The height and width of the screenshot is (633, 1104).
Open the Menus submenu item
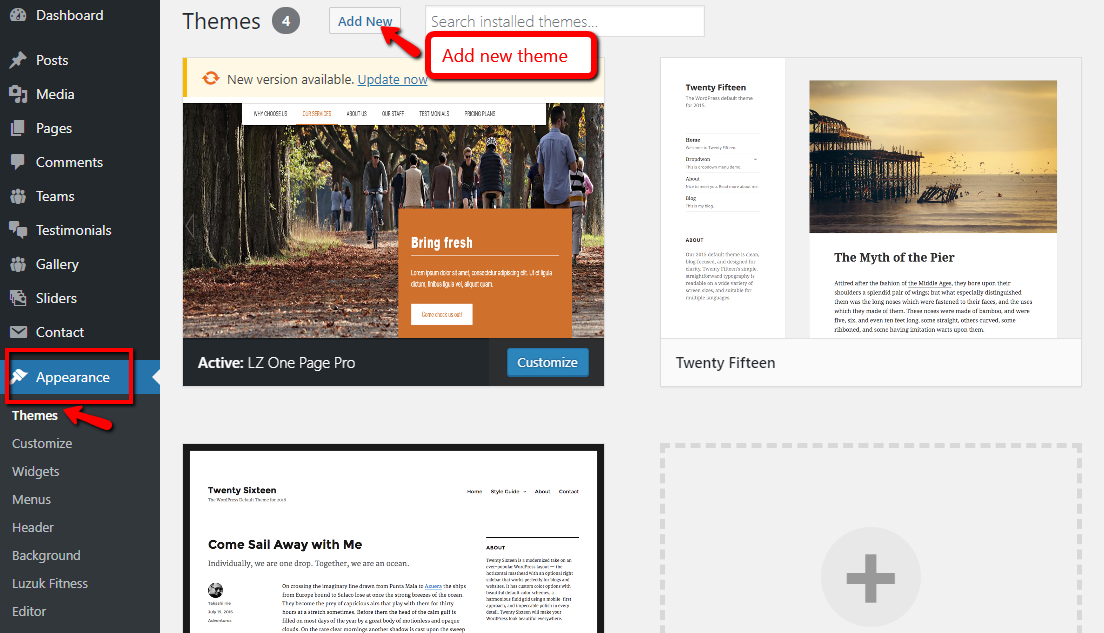[31, 499]
